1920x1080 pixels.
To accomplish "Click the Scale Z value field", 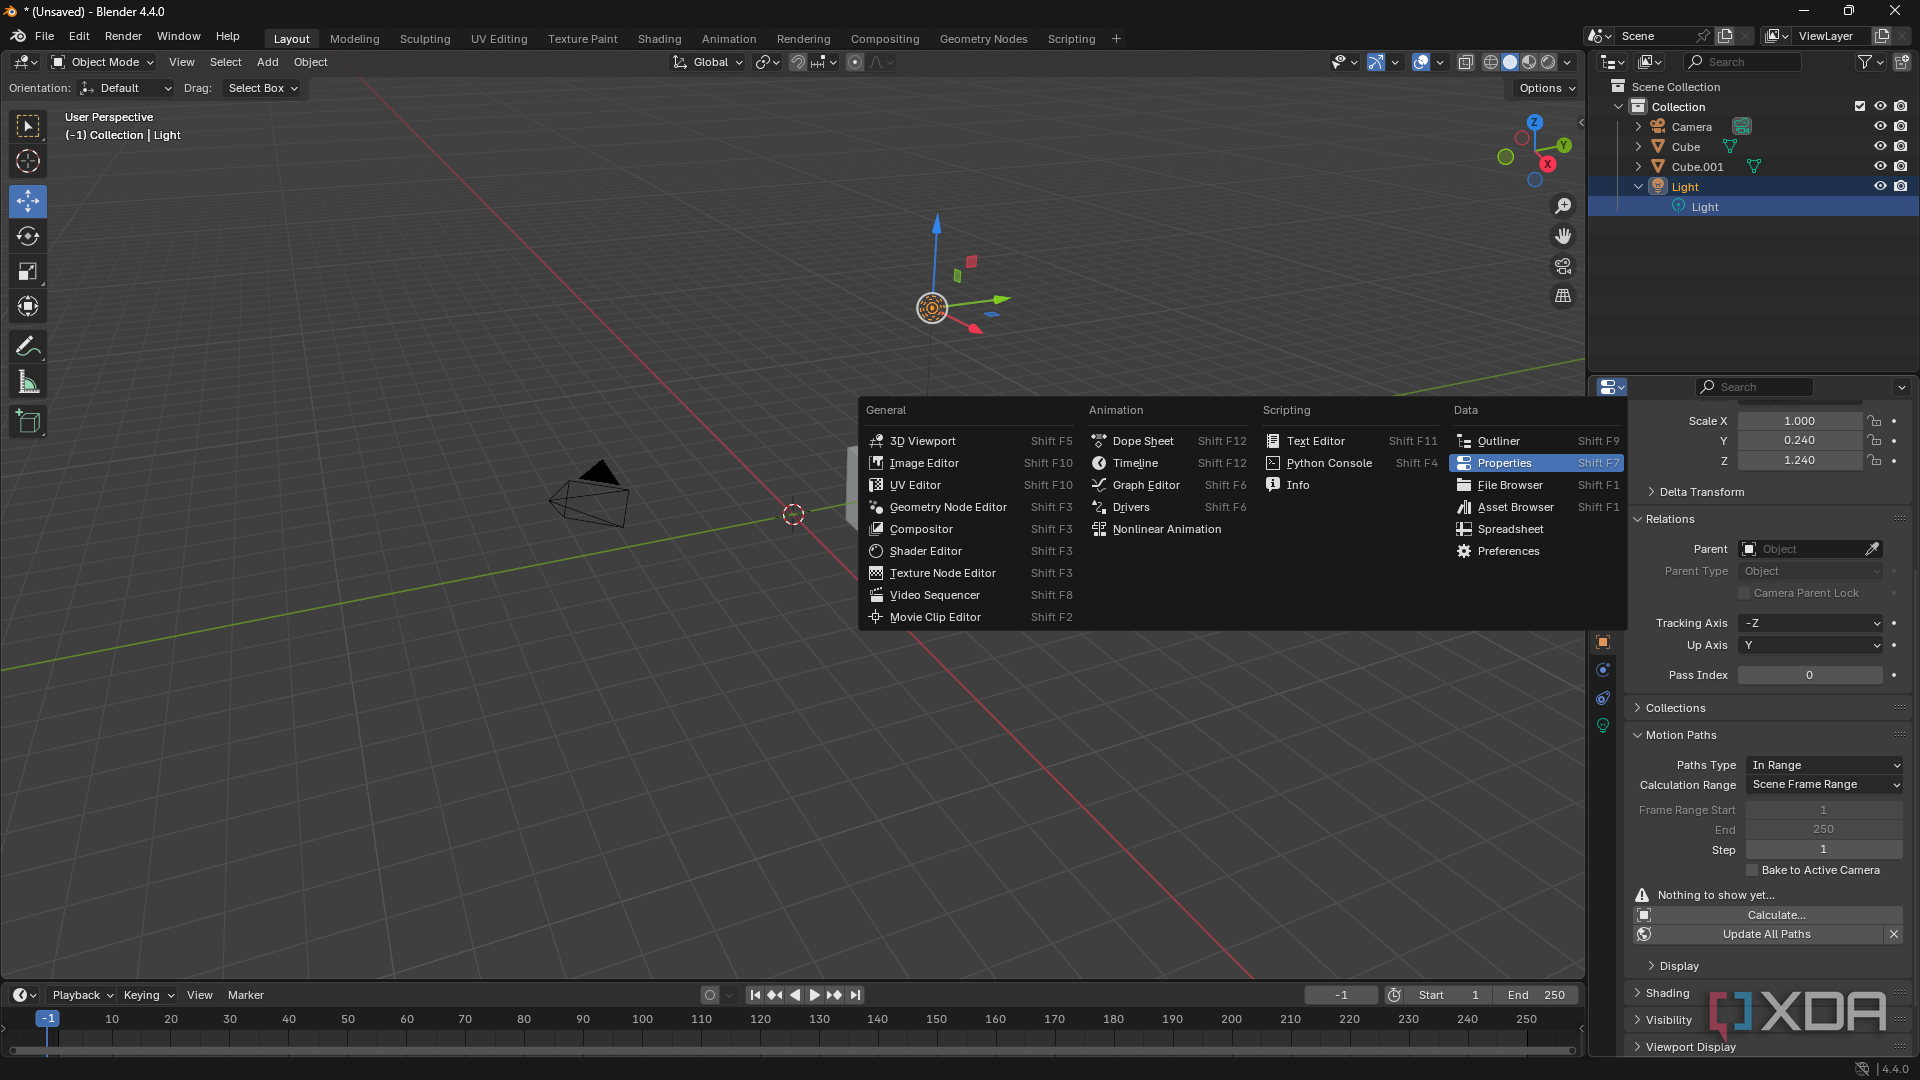I will pyautogui.click(x=1800, y=460).
